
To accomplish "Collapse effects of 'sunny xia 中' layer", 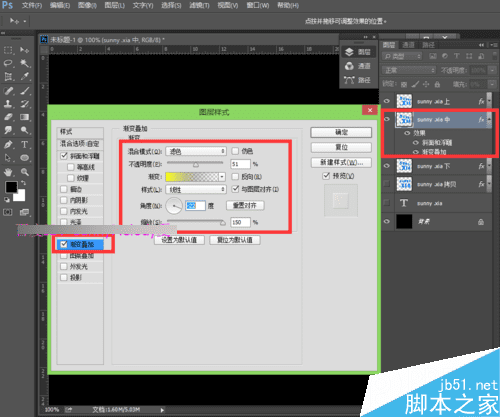I will pyautogui.click(x=489, y=120).
